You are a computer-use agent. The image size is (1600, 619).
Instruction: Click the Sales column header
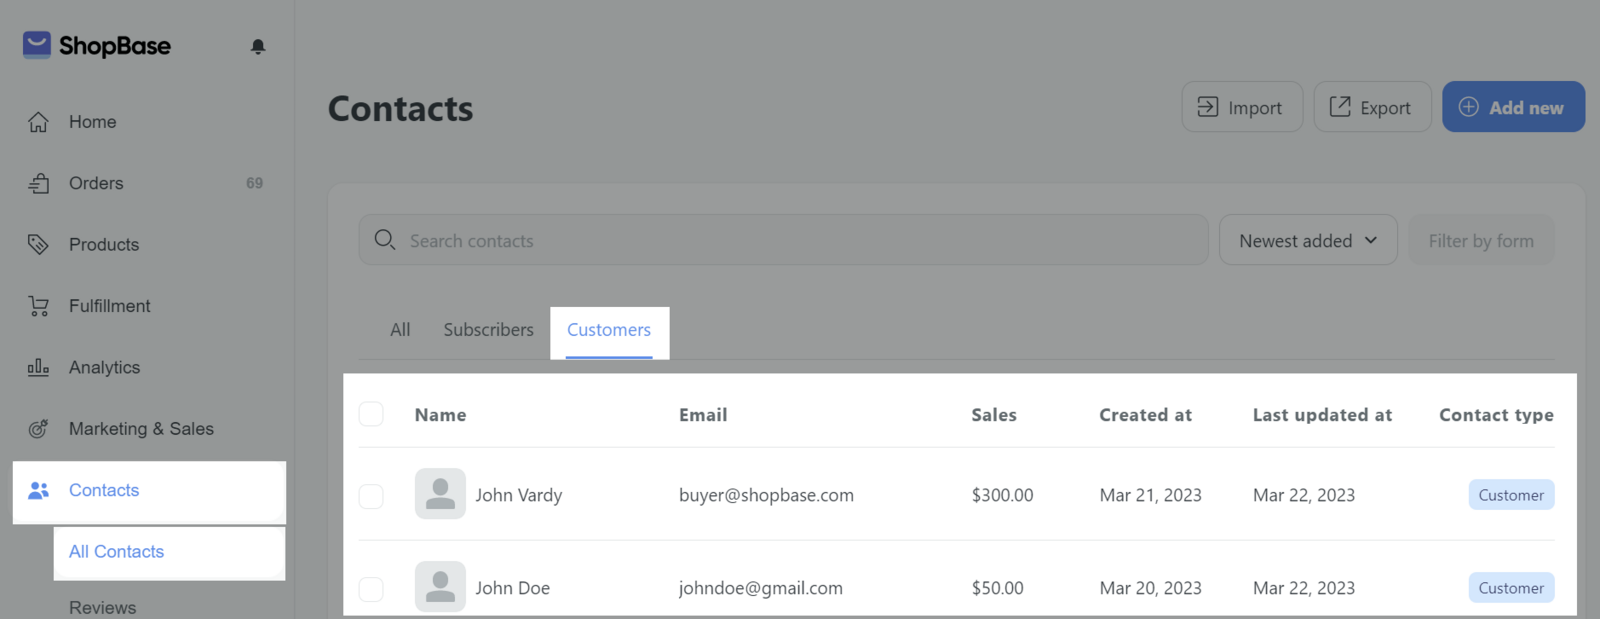(994, 415)
